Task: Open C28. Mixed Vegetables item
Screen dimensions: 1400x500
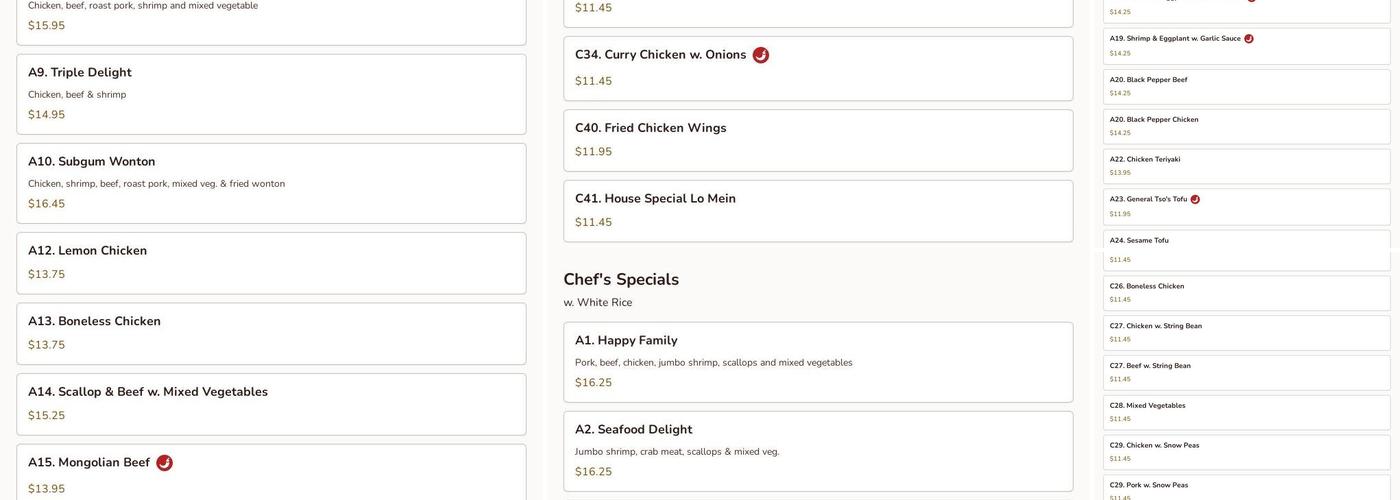Action: [x=1246, y=412]
